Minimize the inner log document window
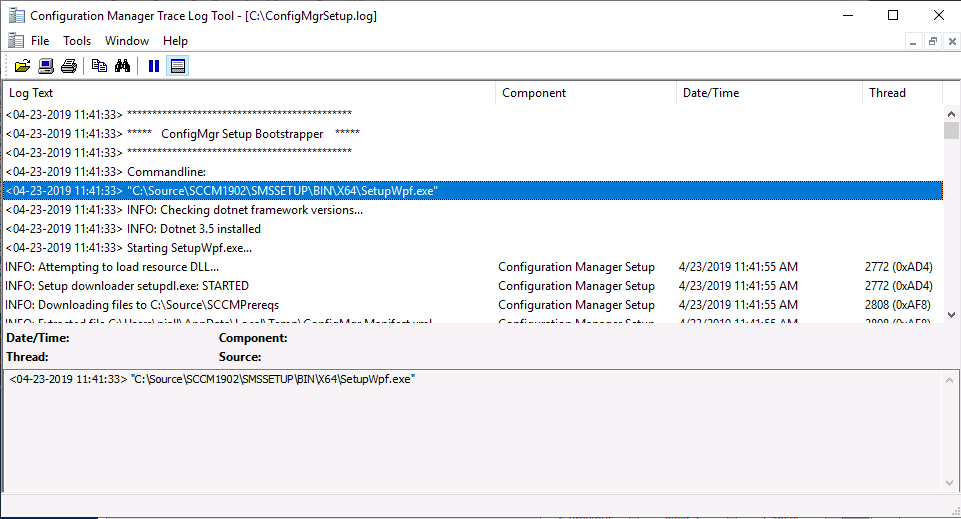The width and height of the screenshot is (961, 519). (913, 42)
